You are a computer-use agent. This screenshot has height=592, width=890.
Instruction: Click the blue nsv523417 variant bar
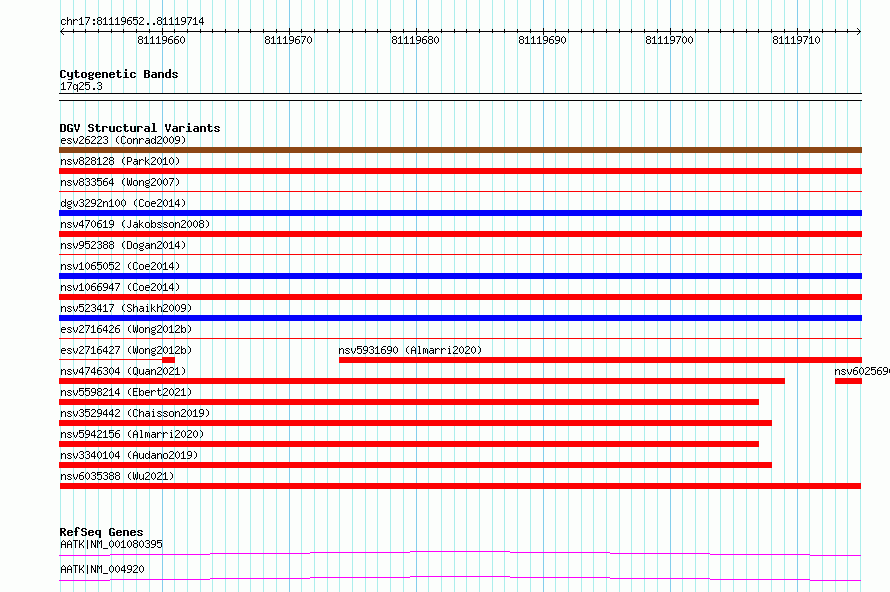point(460,318)
